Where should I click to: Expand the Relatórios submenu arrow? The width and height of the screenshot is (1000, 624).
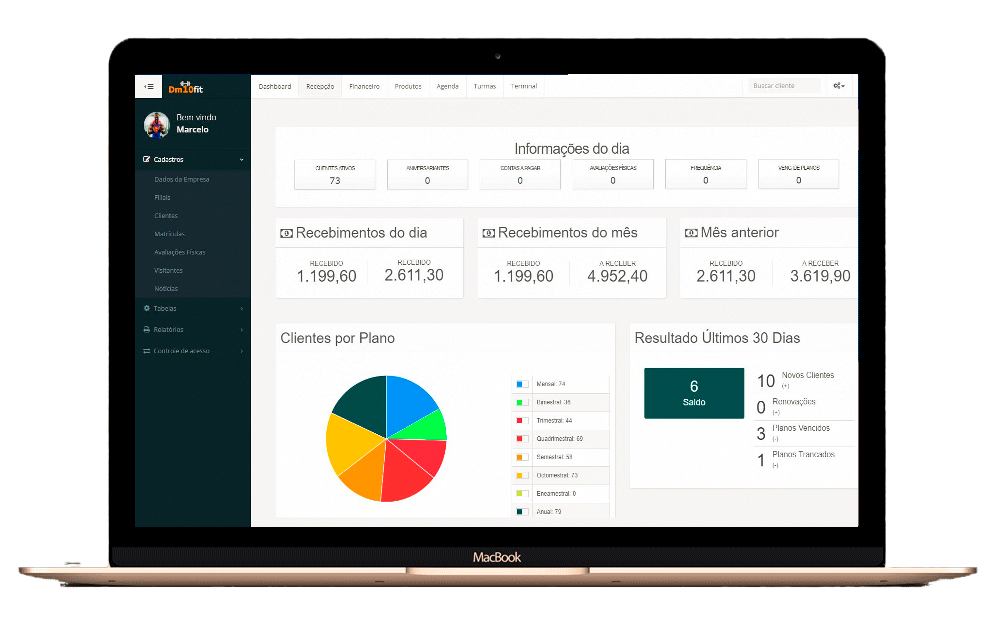pyautogui.click(x=242, y=330)
